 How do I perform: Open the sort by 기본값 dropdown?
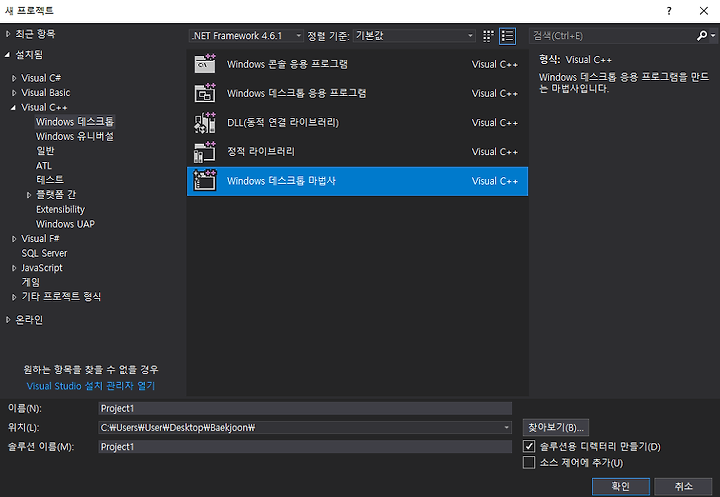tap(414, 35)
